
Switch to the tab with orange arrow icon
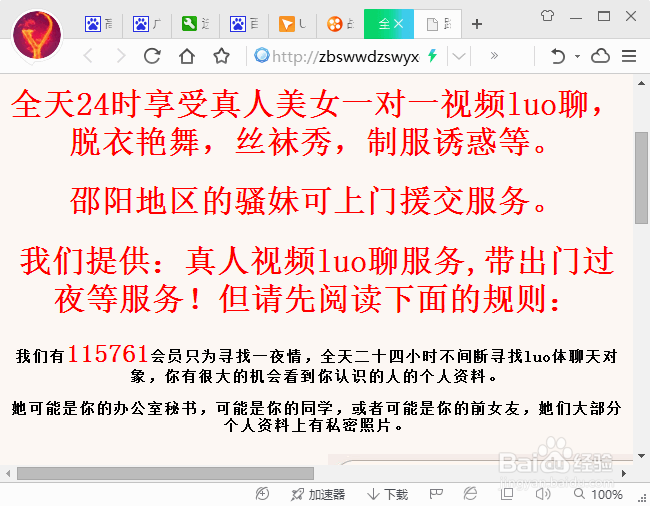click(x=293, y=24)
